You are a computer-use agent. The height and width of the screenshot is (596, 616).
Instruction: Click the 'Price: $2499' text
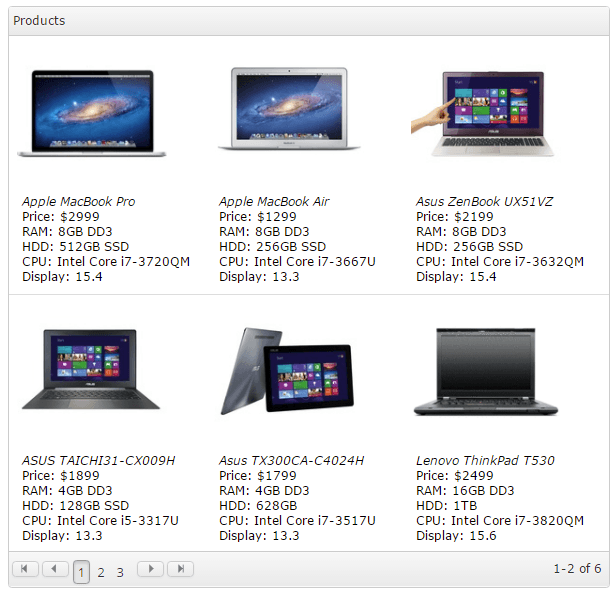tap(455, 475)
